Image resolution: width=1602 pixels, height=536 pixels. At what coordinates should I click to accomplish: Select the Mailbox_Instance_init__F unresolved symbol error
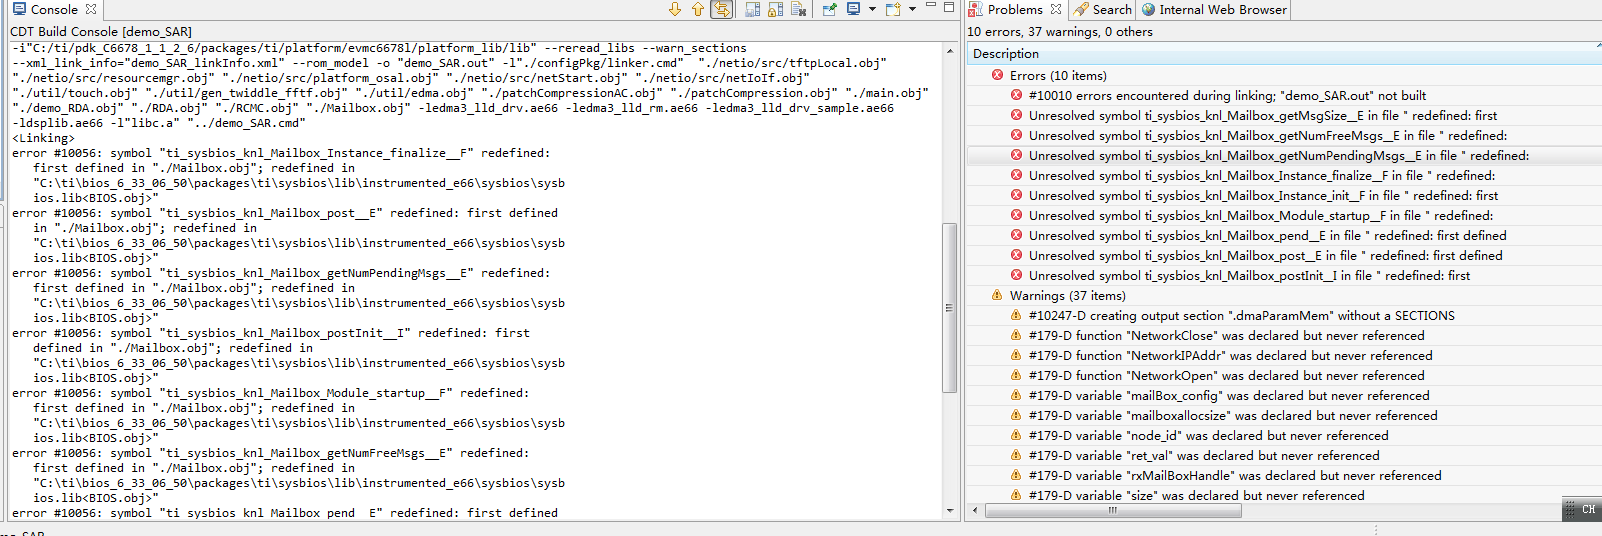click(x=1284, y=195)
